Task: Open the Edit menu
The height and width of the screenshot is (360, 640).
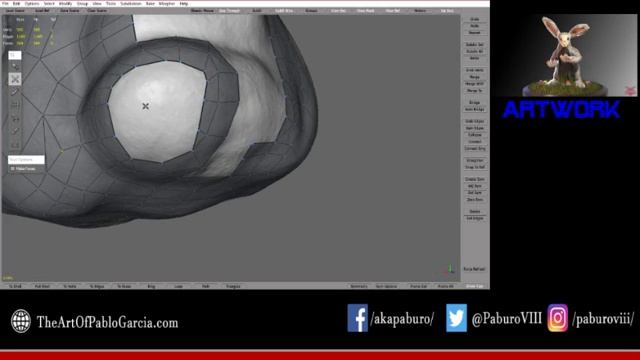Action: pos(16,3)
